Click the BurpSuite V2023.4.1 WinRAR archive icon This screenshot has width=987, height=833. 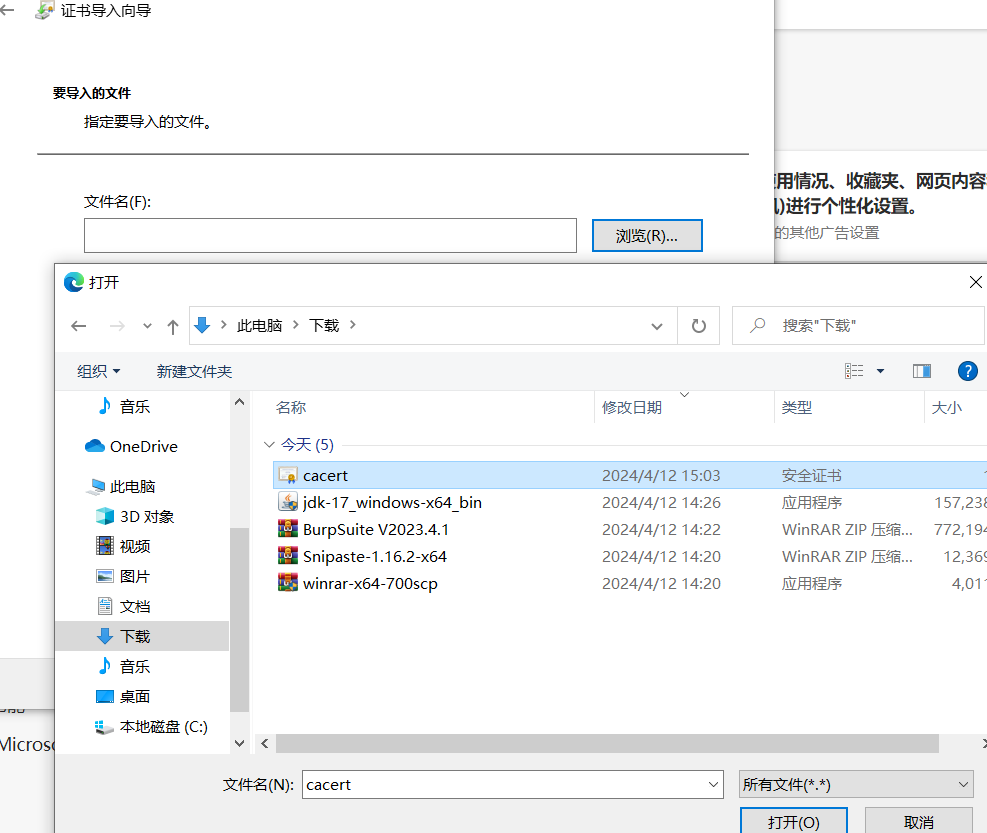[288, 529]
